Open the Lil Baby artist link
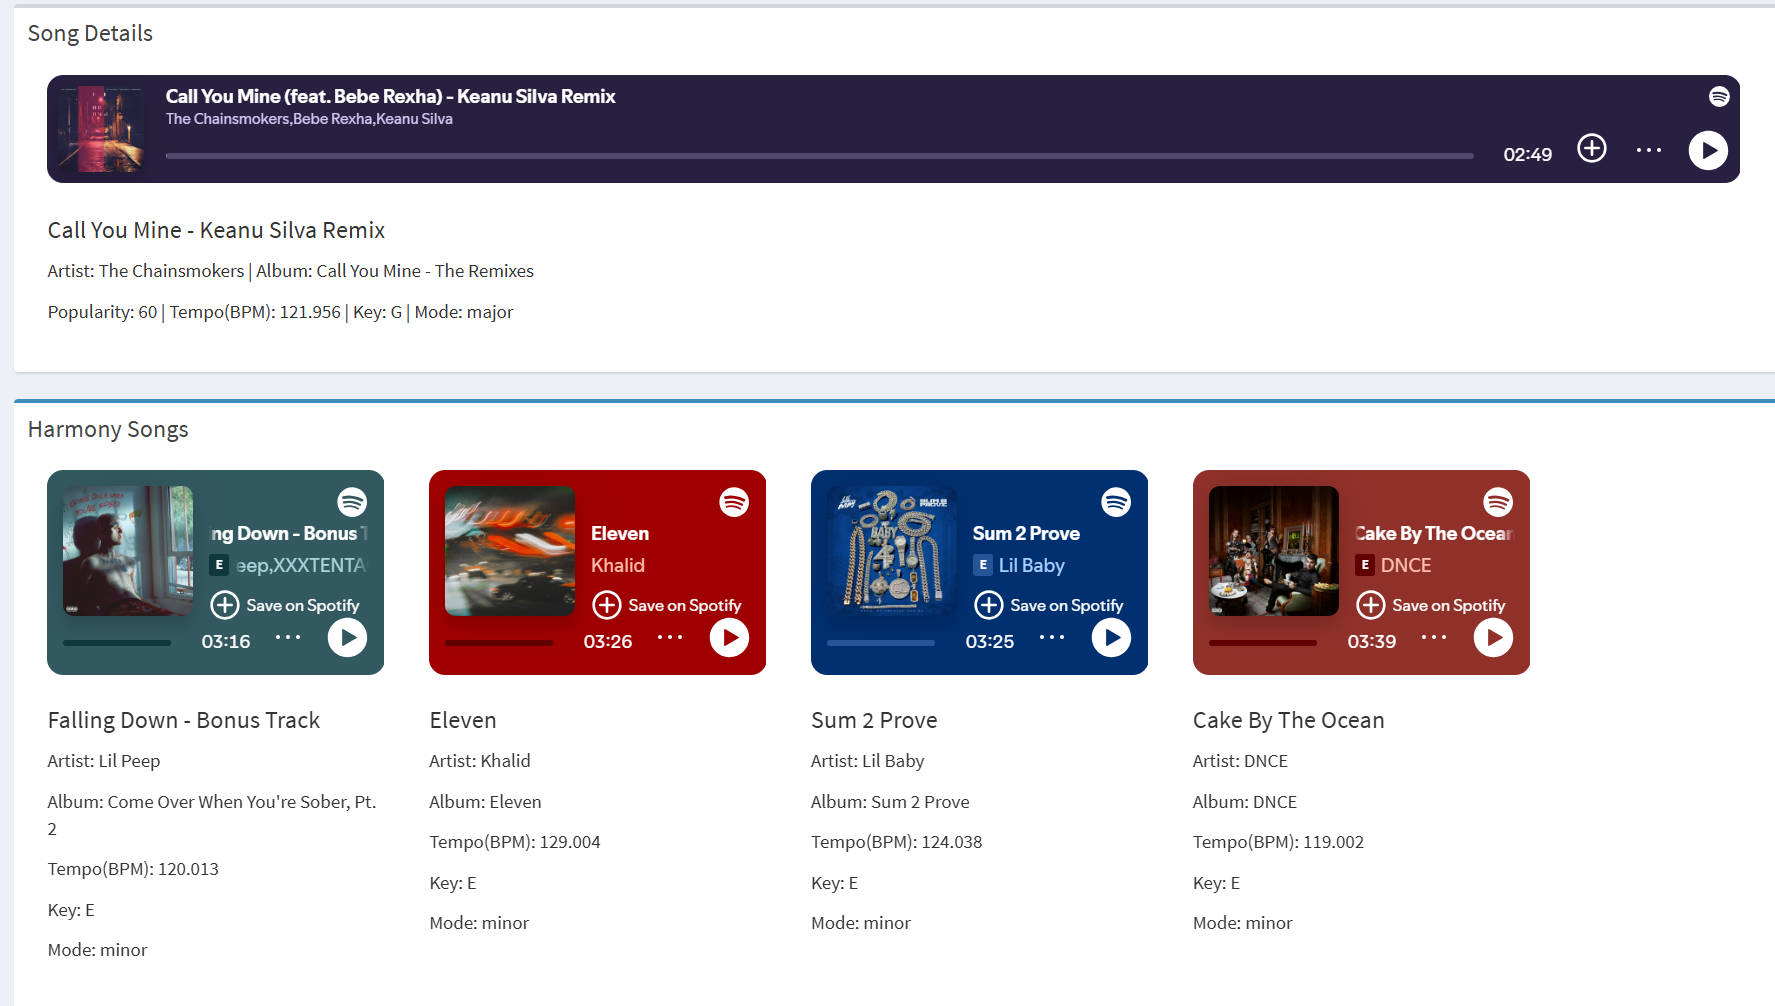This screenshot has width=1775, height=1006. pos(1031,565)
